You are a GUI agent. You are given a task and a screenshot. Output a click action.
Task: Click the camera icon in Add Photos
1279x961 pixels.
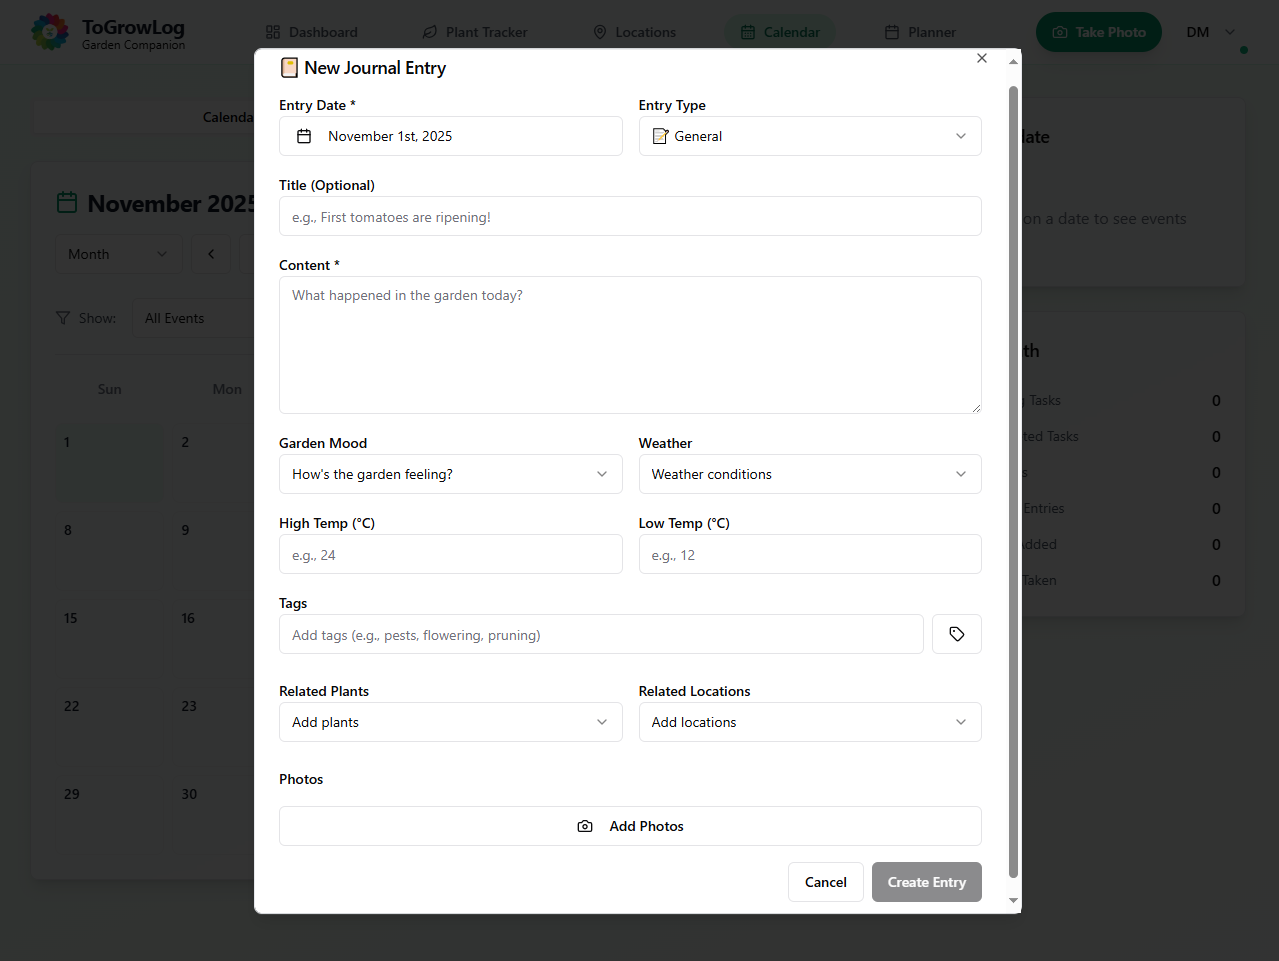(585, 826)
